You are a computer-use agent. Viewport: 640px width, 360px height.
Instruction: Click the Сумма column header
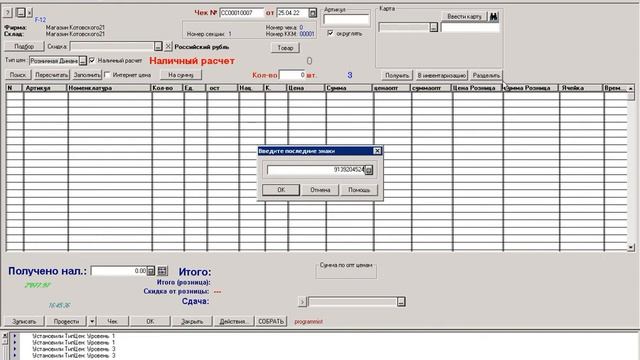349,88
